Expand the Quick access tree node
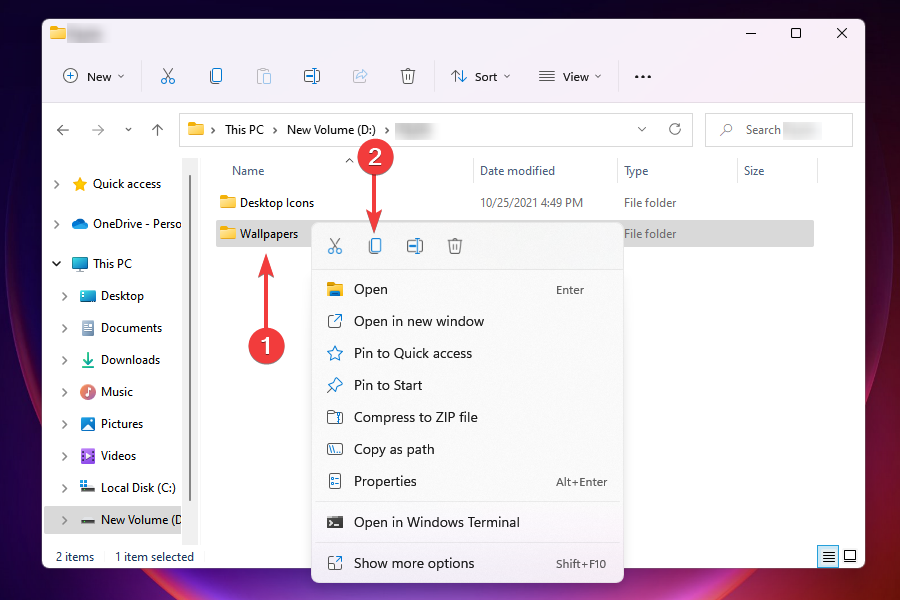Image resolution: width=900 pixels, height=600 pixels. (56, 184)
